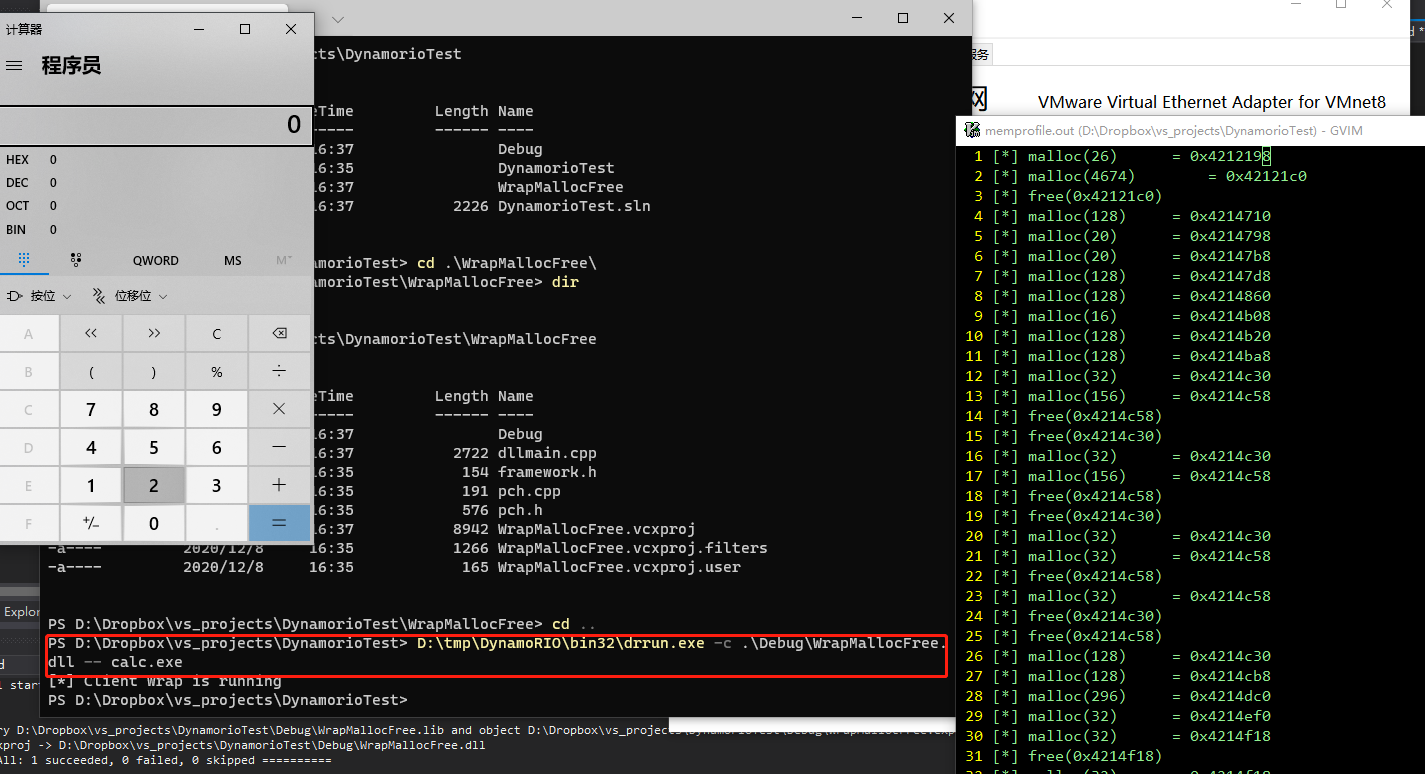Viewport: 1425px width, 774px height.
Task: Click 'VMware Virtual Ethernet Adapter for VMnet8' text
Action: click(1212, 102)
